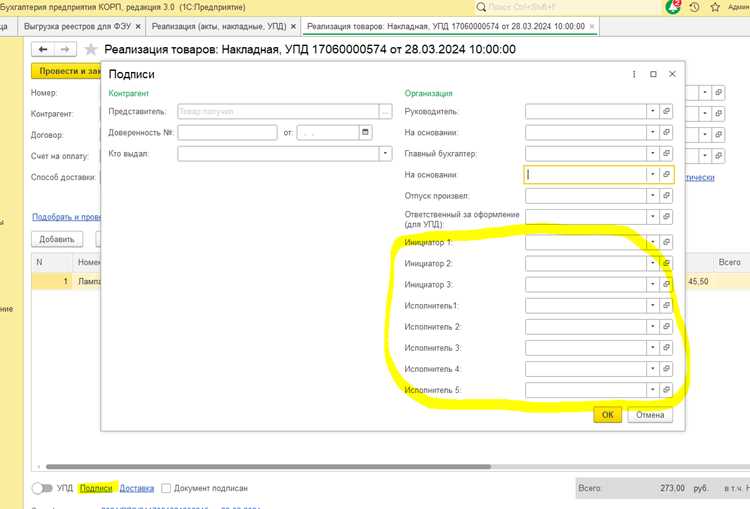Expand the Главный бухгалтер dropdown
The image size is (750, 509).
point(652,154)
